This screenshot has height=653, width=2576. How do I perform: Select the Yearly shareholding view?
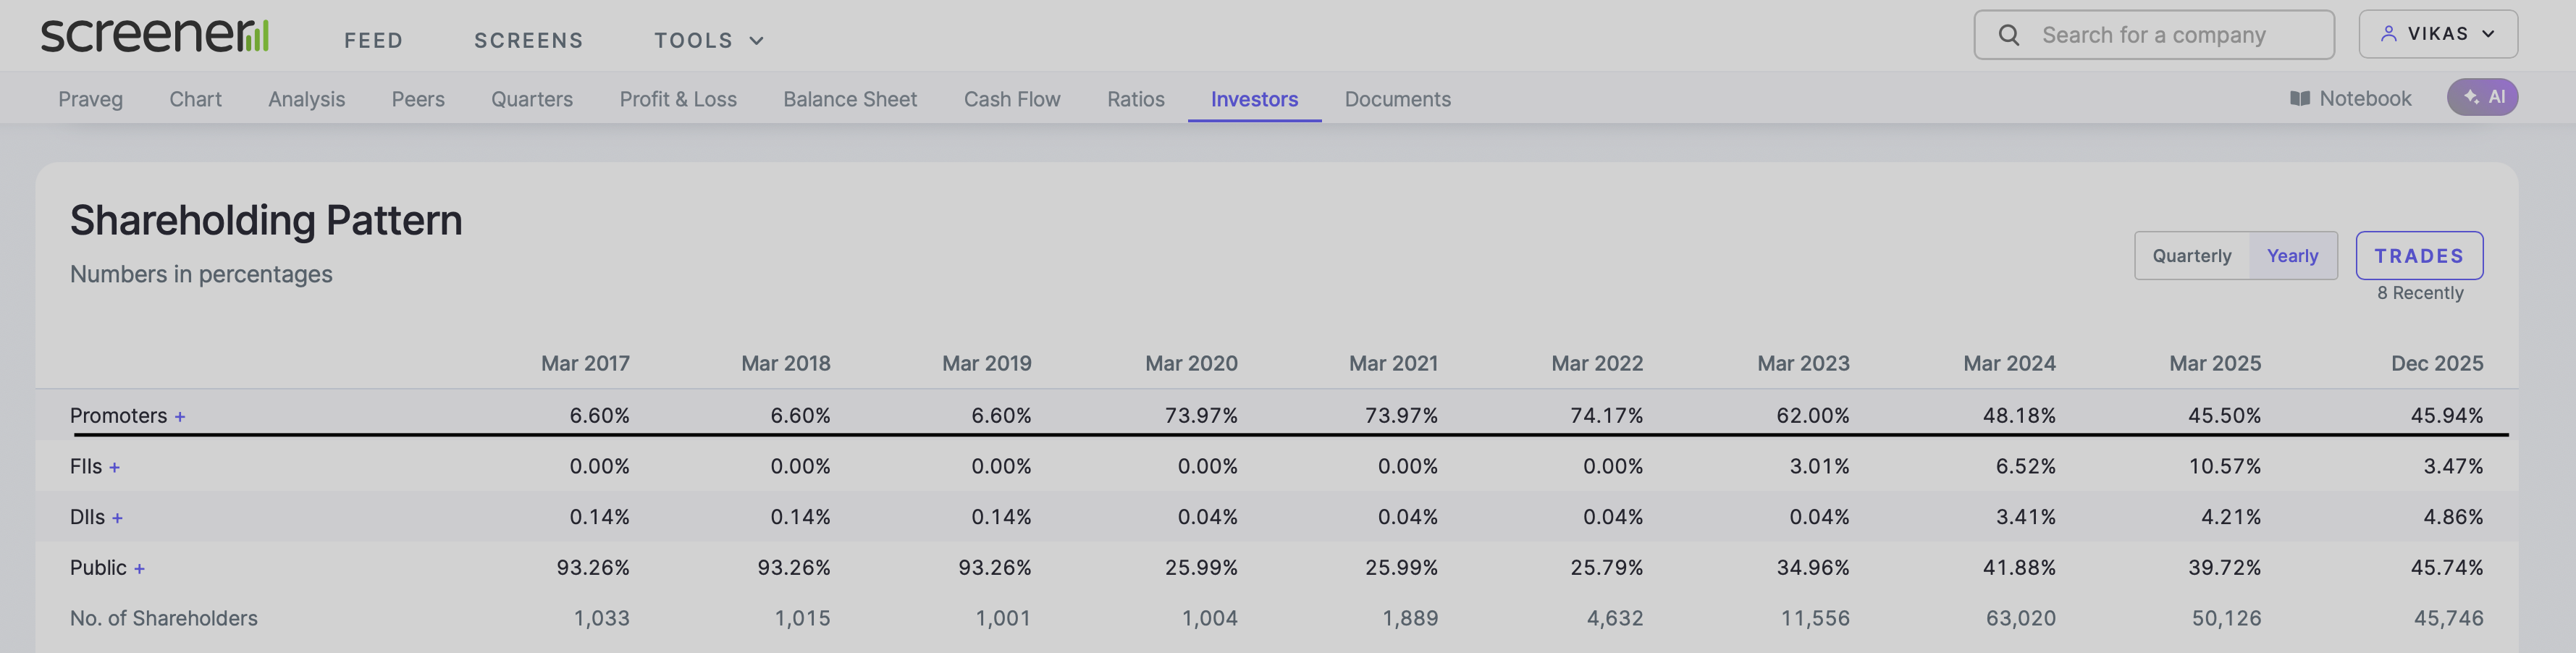[x=2291, y=256]
